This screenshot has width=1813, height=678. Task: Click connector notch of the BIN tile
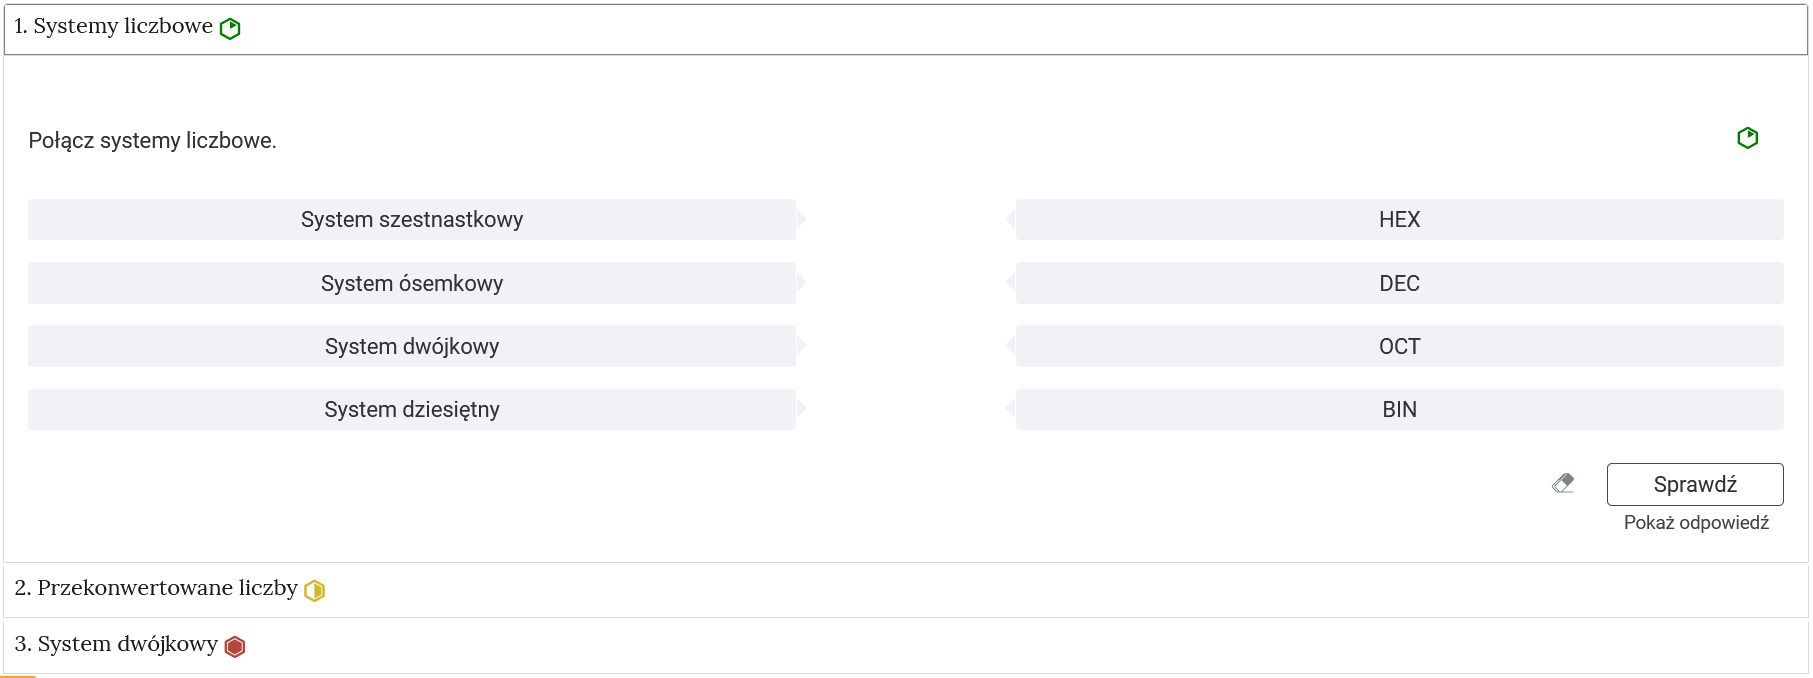click(1011, 409)
